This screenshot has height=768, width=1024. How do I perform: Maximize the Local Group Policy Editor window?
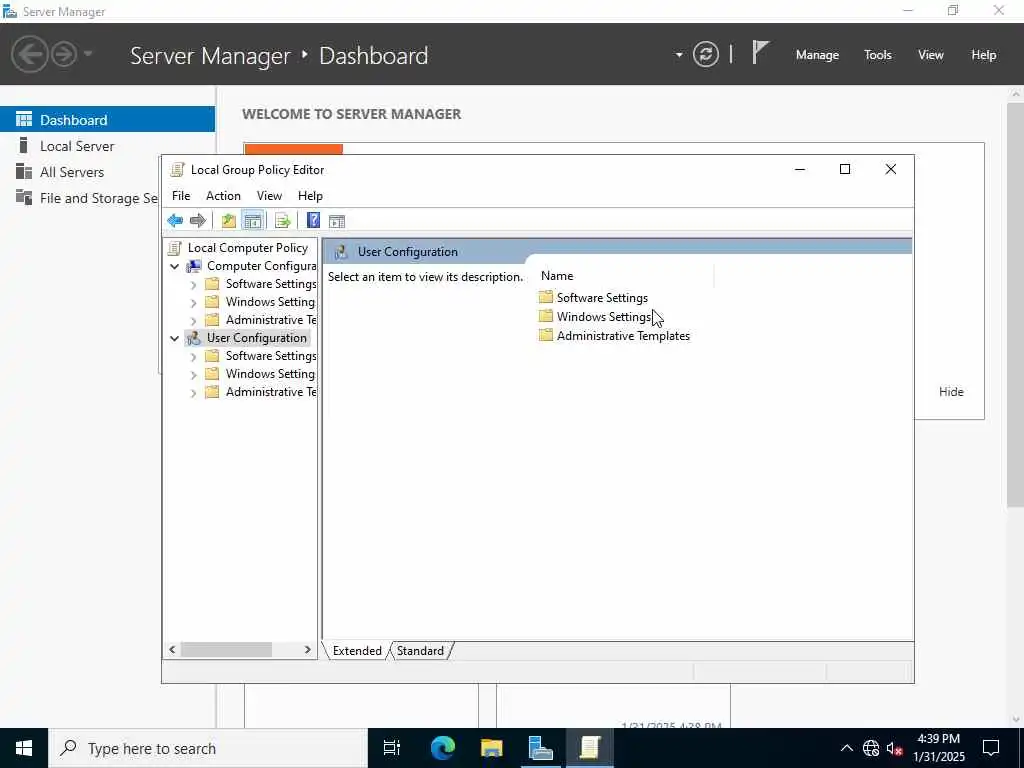844,169
